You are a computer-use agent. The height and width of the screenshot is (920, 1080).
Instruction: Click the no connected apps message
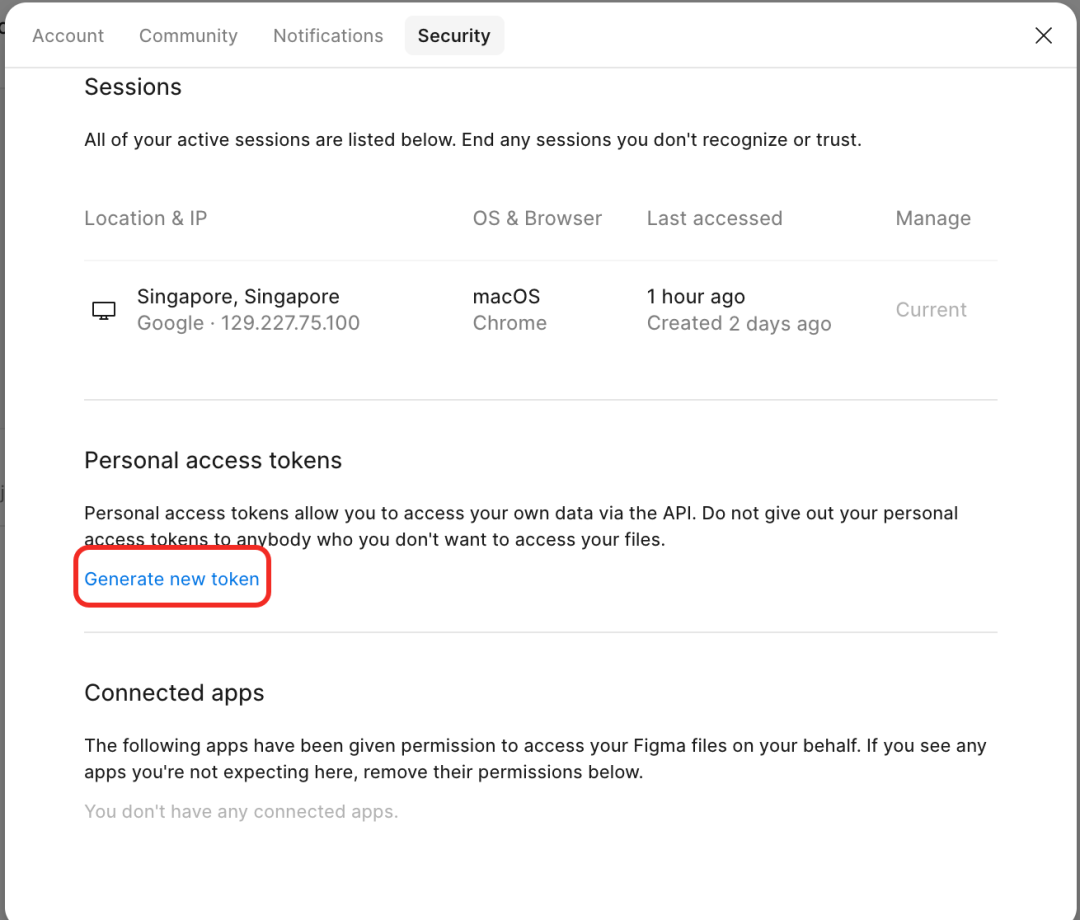point(241,812)
